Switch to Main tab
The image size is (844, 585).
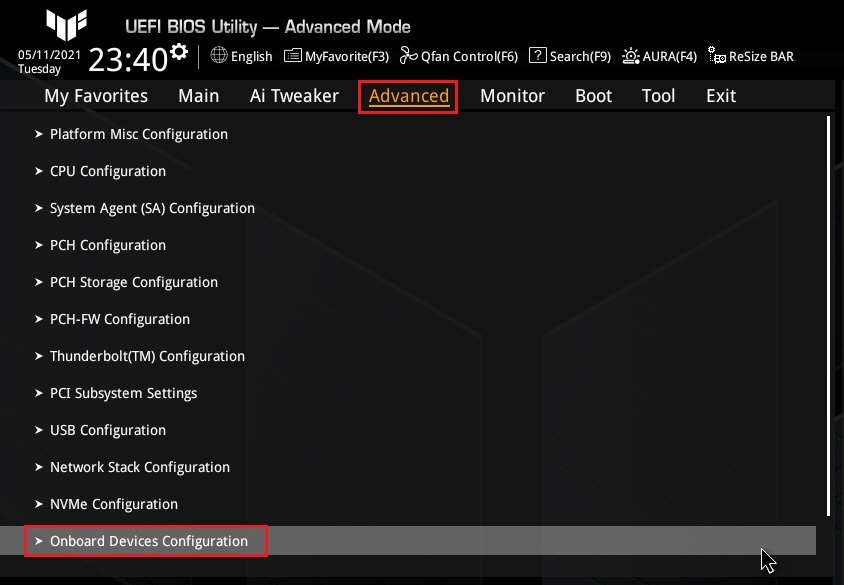coord(199,96)
